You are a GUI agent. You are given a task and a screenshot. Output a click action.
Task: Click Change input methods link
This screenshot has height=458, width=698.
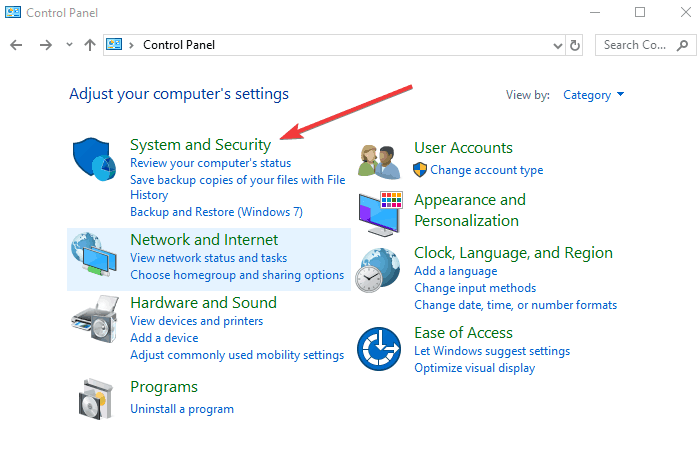[475, 288]
